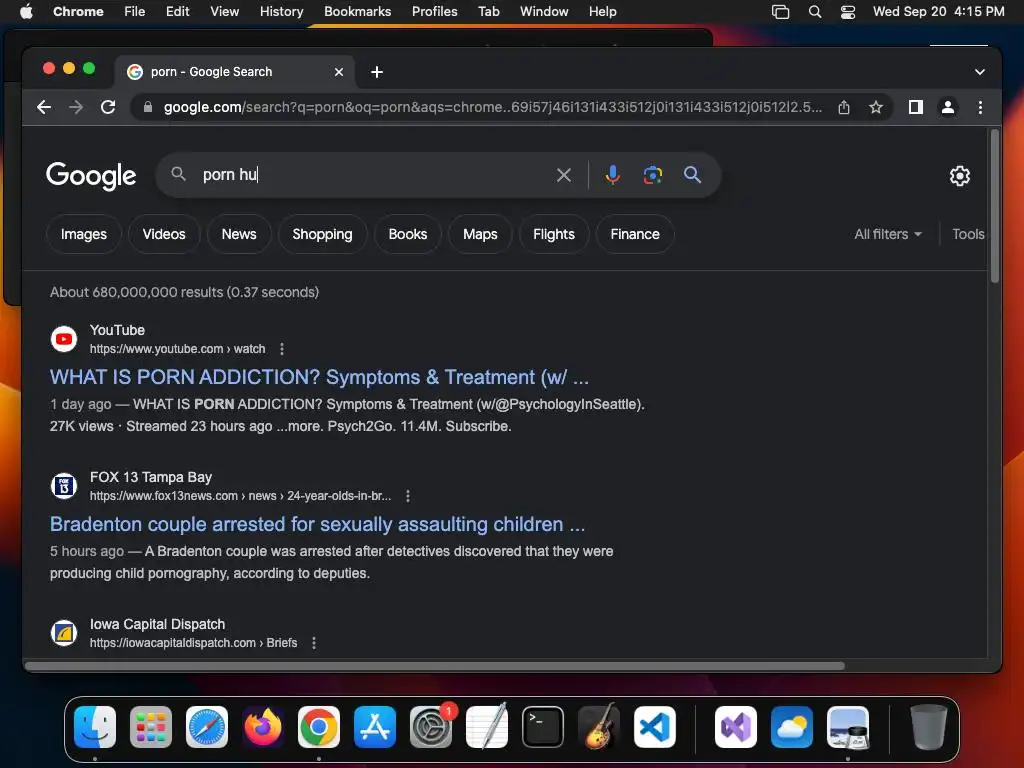1024x768 pixels.
Task: Filter results by Finance
Action: (x=635, y=234)
